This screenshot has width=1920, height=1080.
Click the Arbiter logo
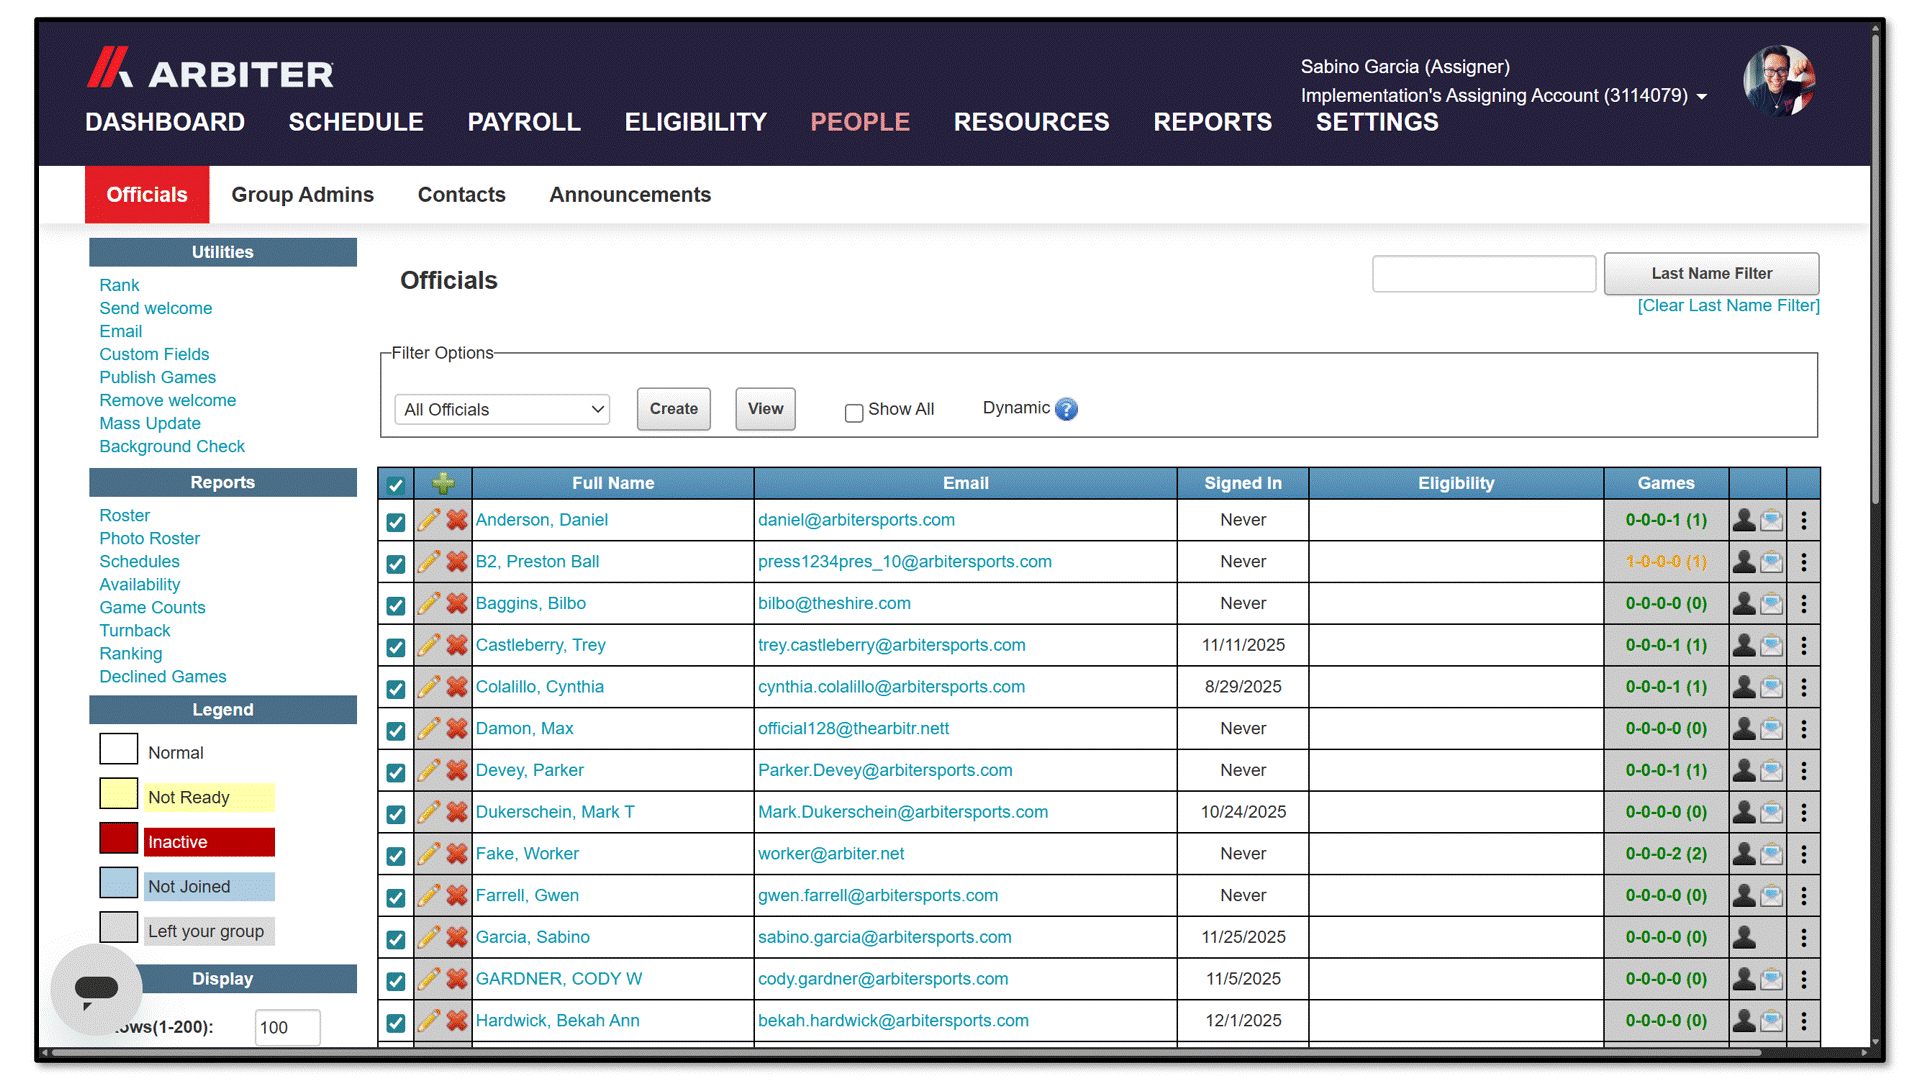pyautogui.click(x=210, y=70)
